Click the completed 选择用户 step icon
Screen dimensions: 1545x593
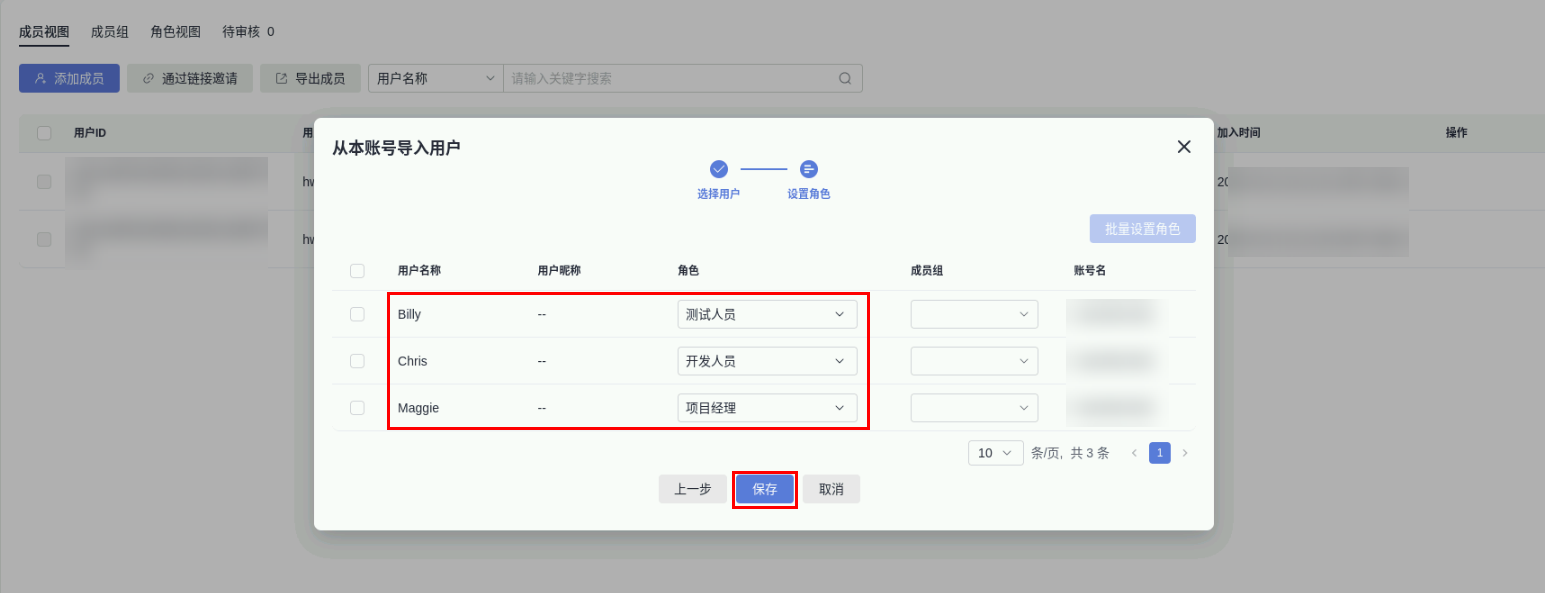click(718, 169)
